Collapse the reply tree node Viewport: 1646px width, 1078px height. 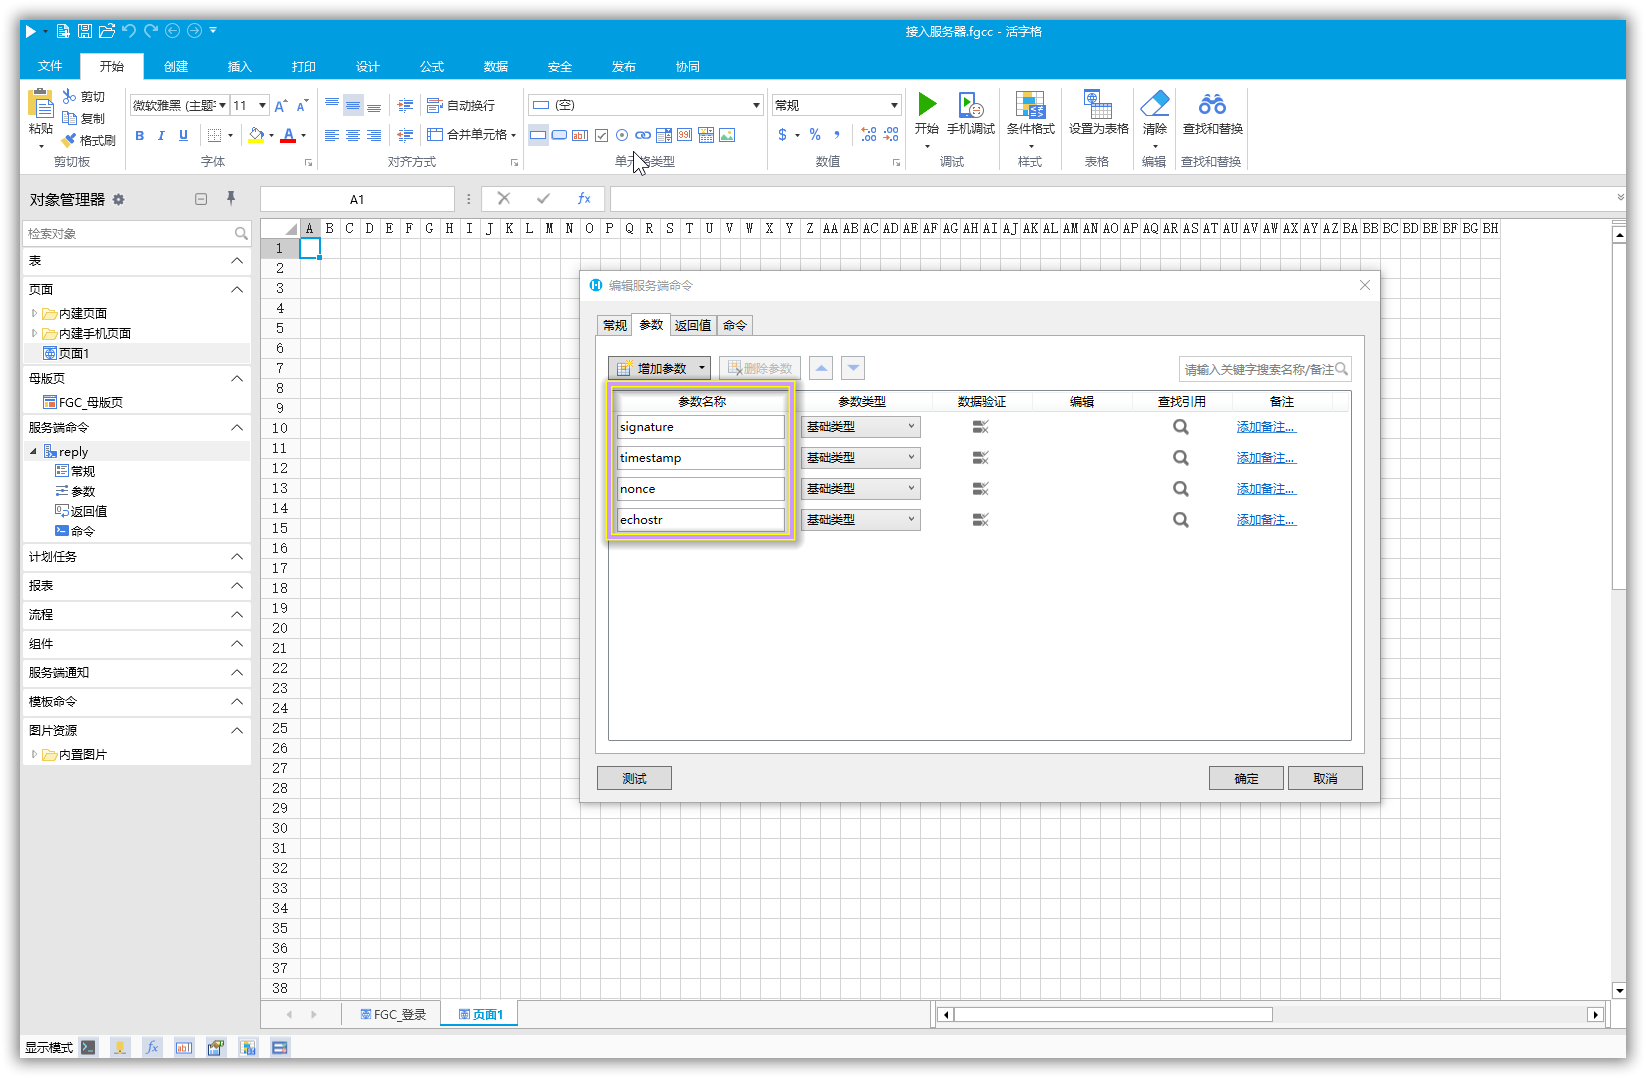pos(33,452)
